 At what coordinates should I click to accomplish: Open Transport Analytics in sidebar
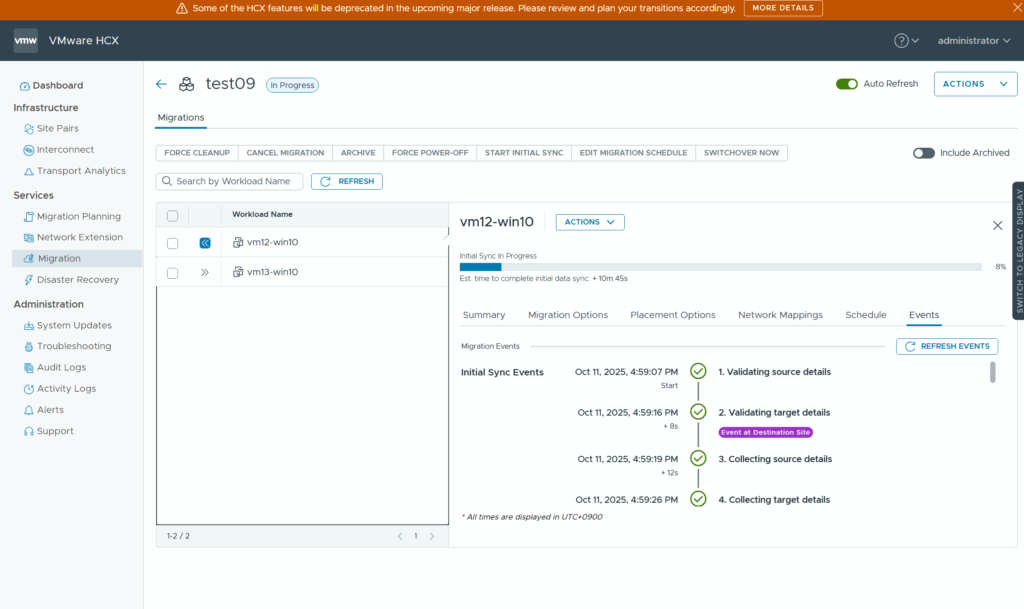pyautogui.click(x=80, y=171)
